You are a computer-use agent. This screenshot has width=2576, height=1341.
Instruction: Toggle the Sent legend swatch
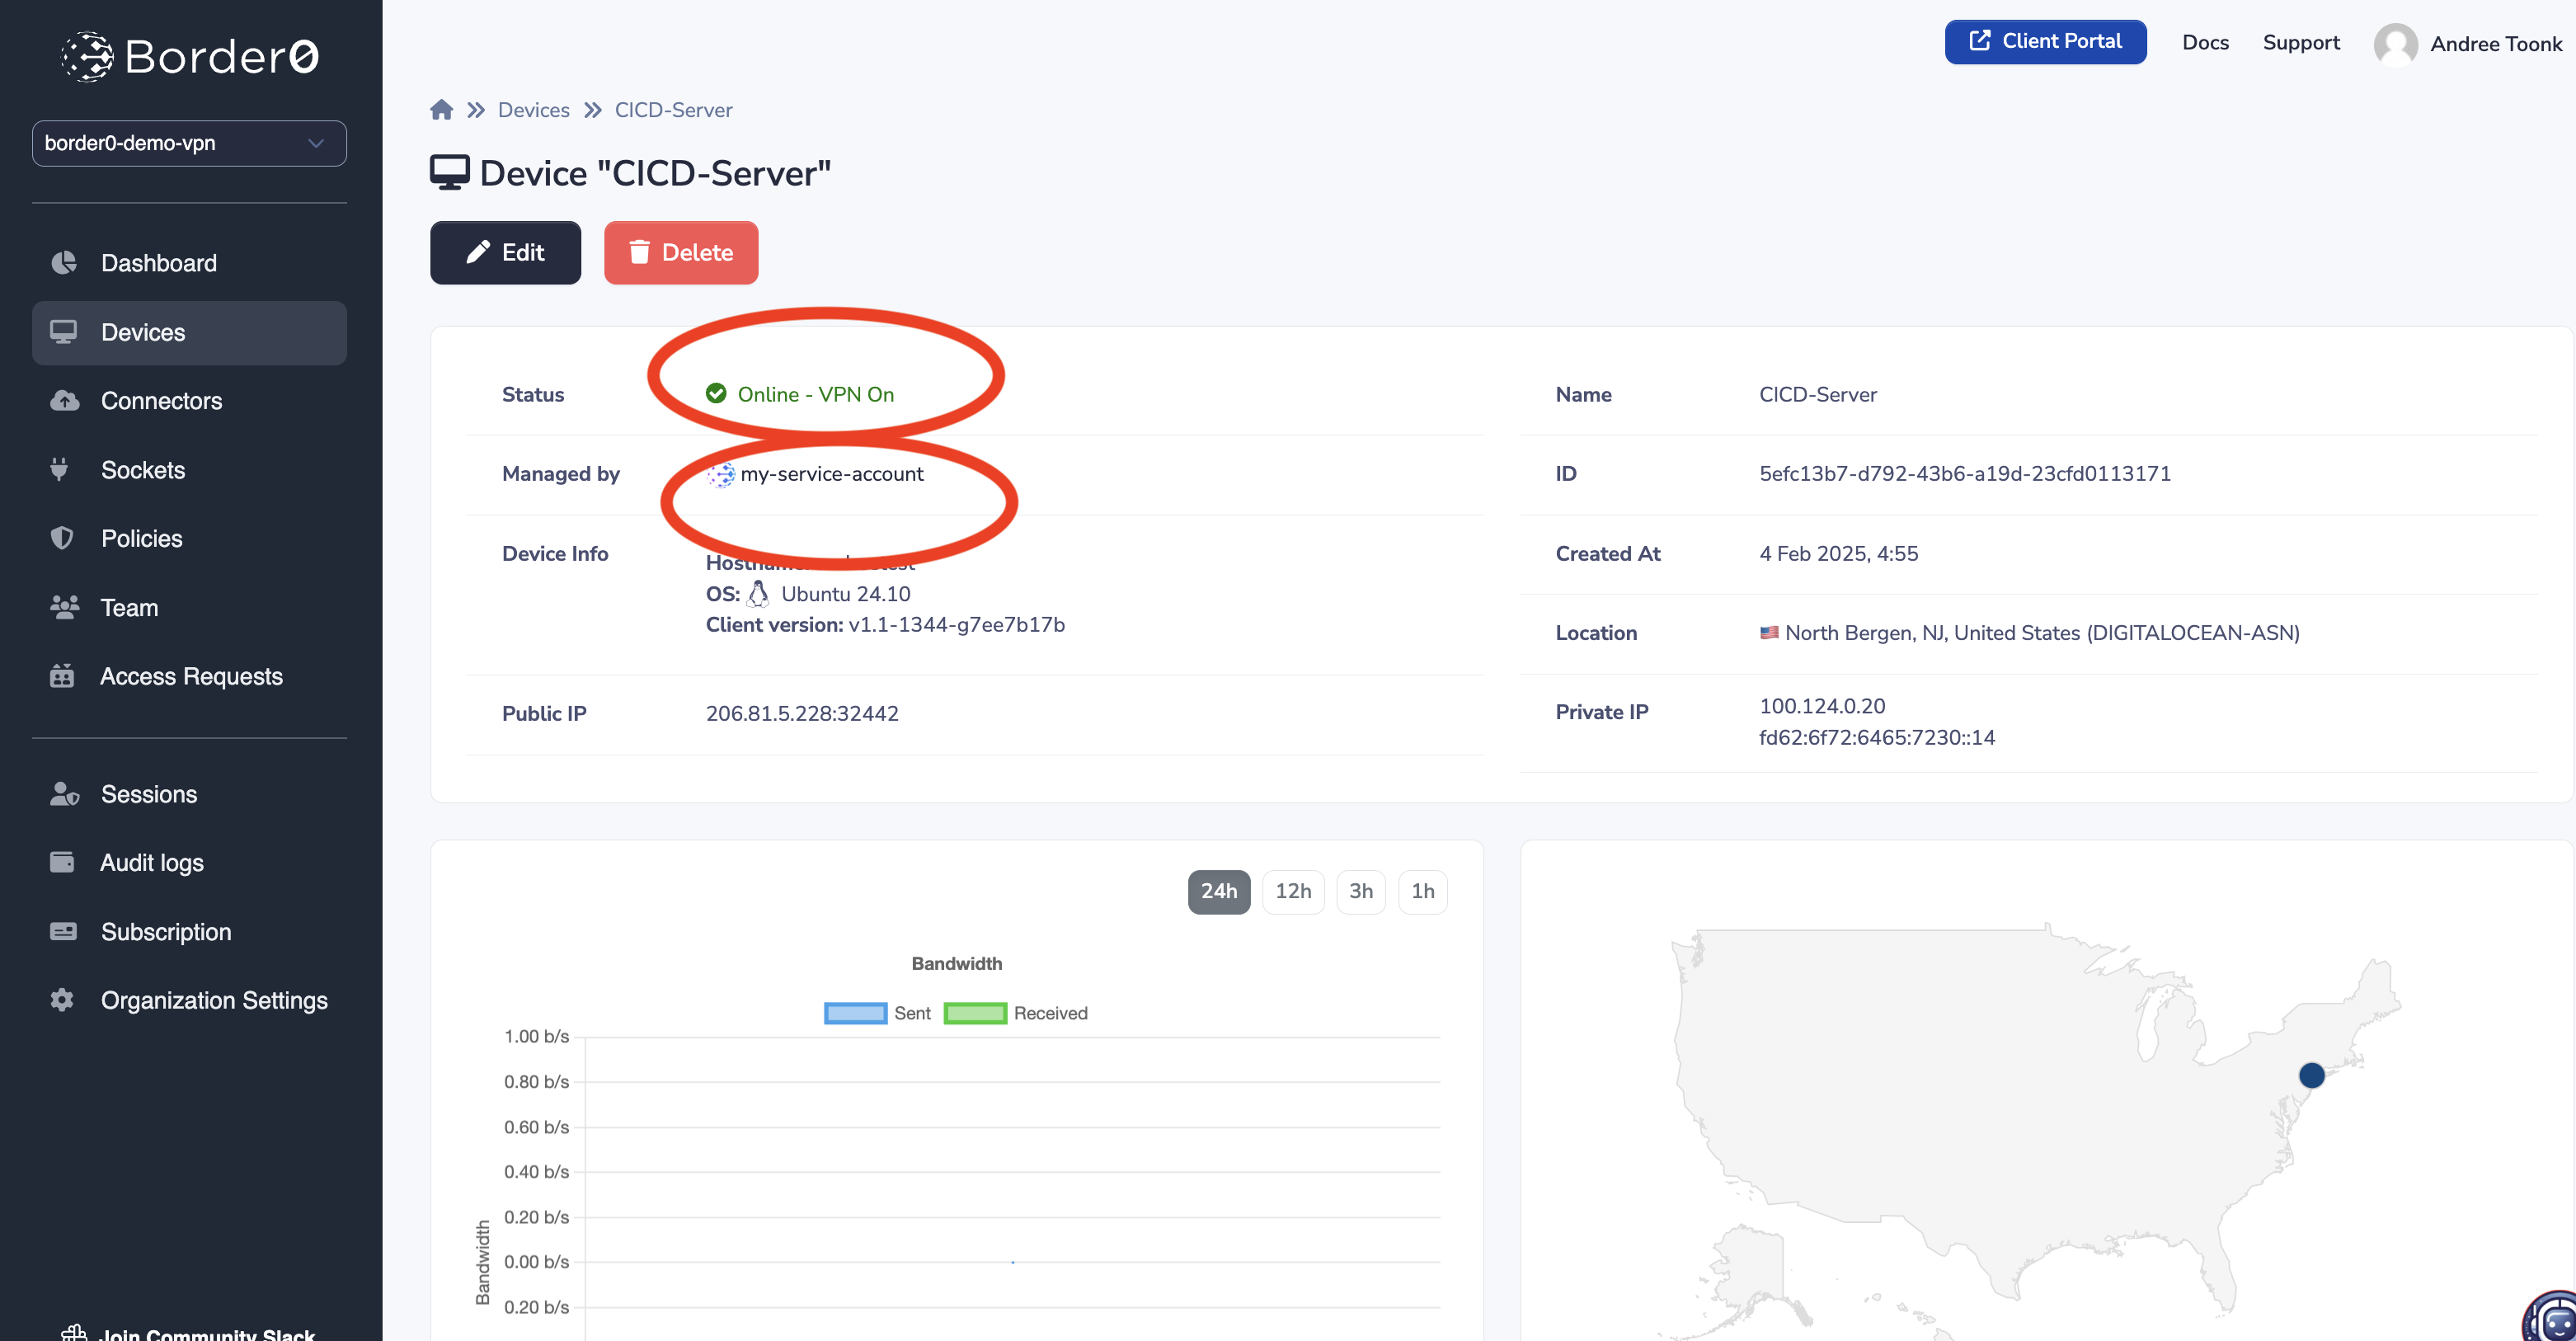pyautogui.click(x=855, y=1013)
